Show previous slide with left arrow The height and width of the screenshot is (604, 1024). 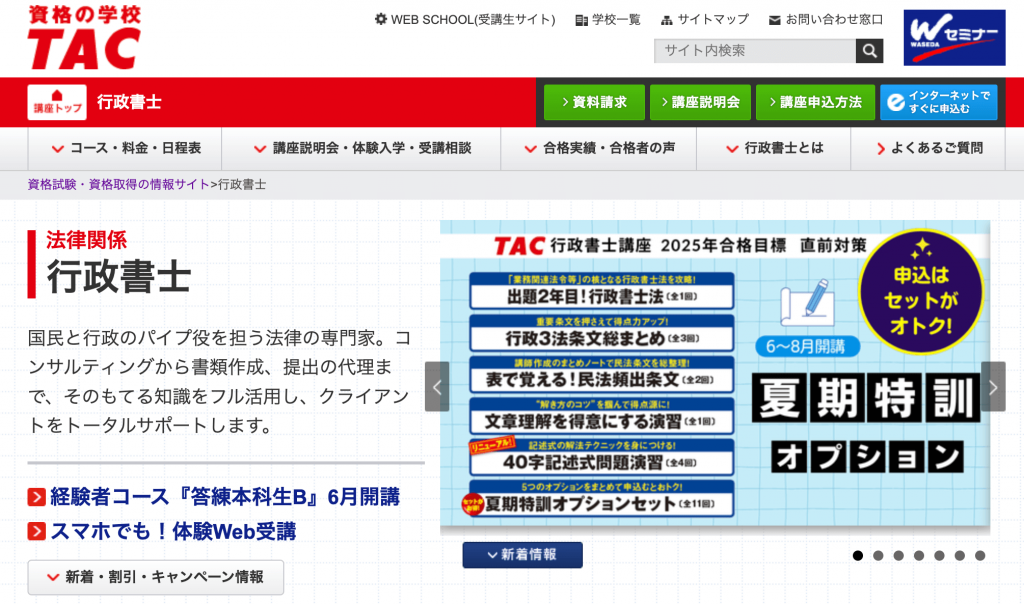(437, 387)
